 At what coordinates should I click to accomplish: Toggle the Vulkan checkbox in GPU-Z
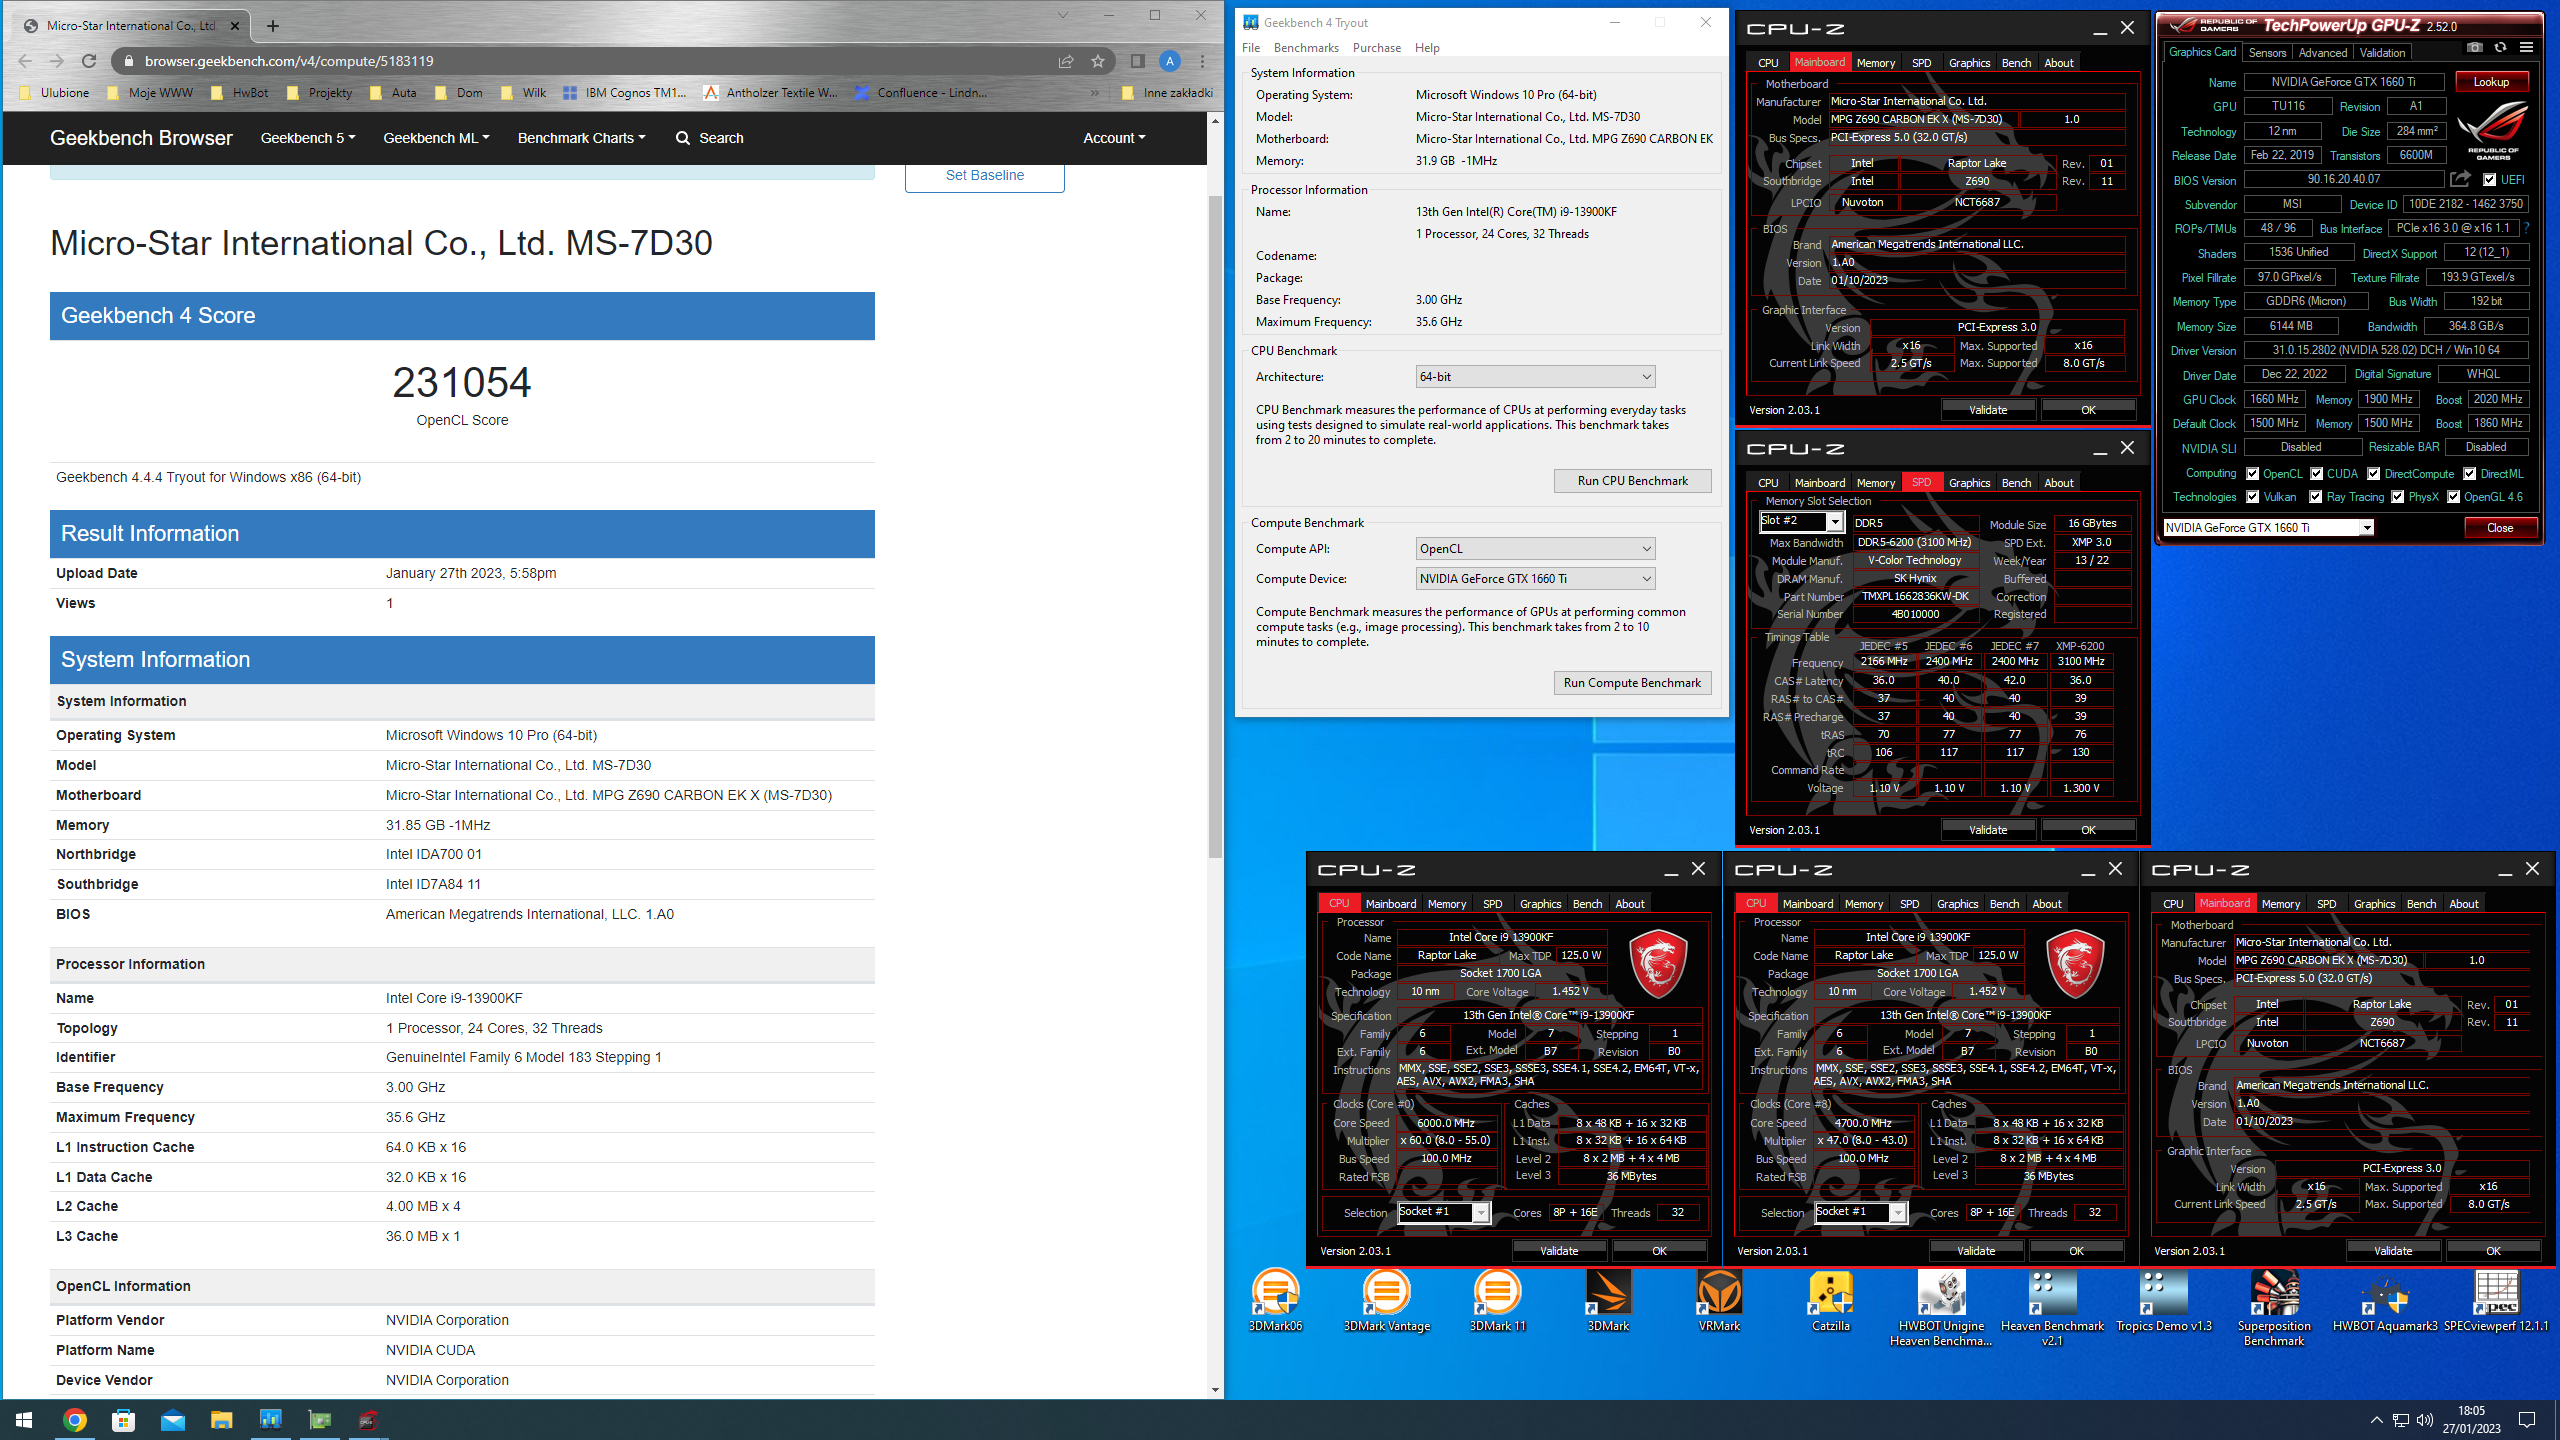pos(2252,497)
